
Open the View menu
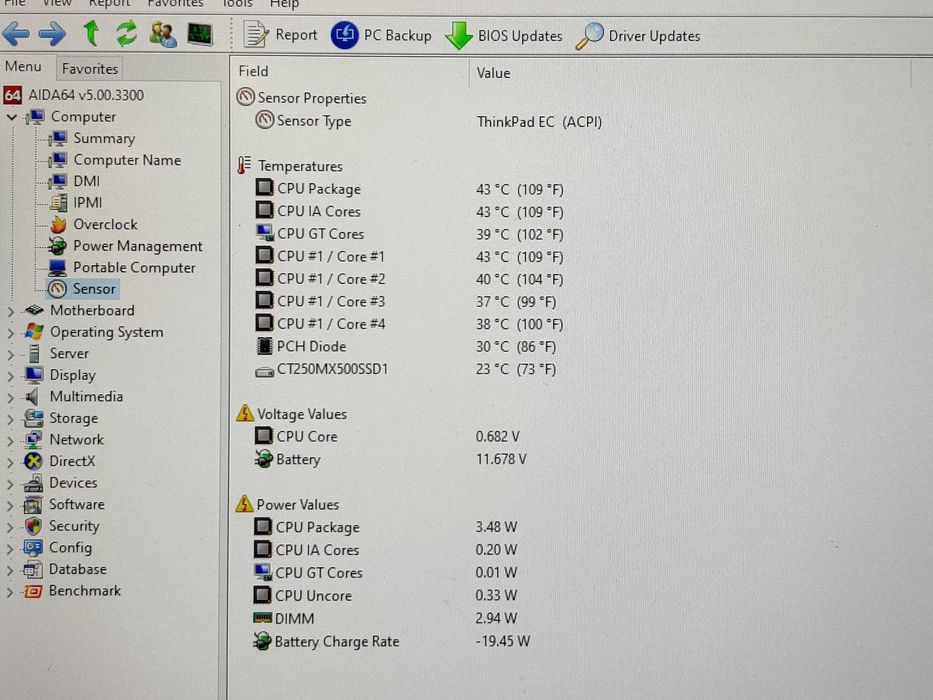(57, 4)
